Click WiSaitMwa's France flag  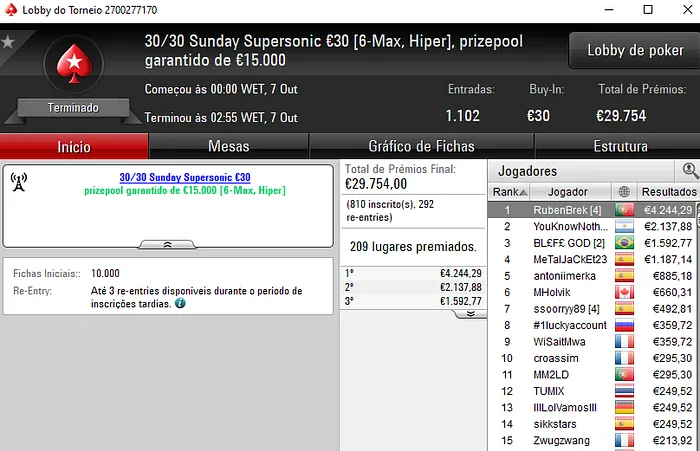[x=624, y=342]
